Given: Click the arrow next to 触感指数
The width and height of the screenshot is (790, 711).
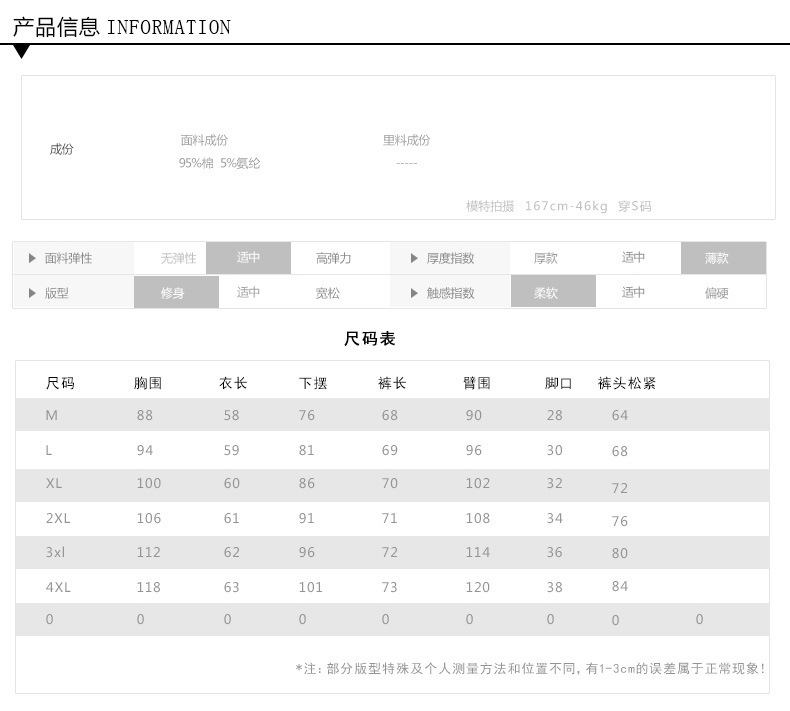Looking at the screenshot, I should point(414,293).
